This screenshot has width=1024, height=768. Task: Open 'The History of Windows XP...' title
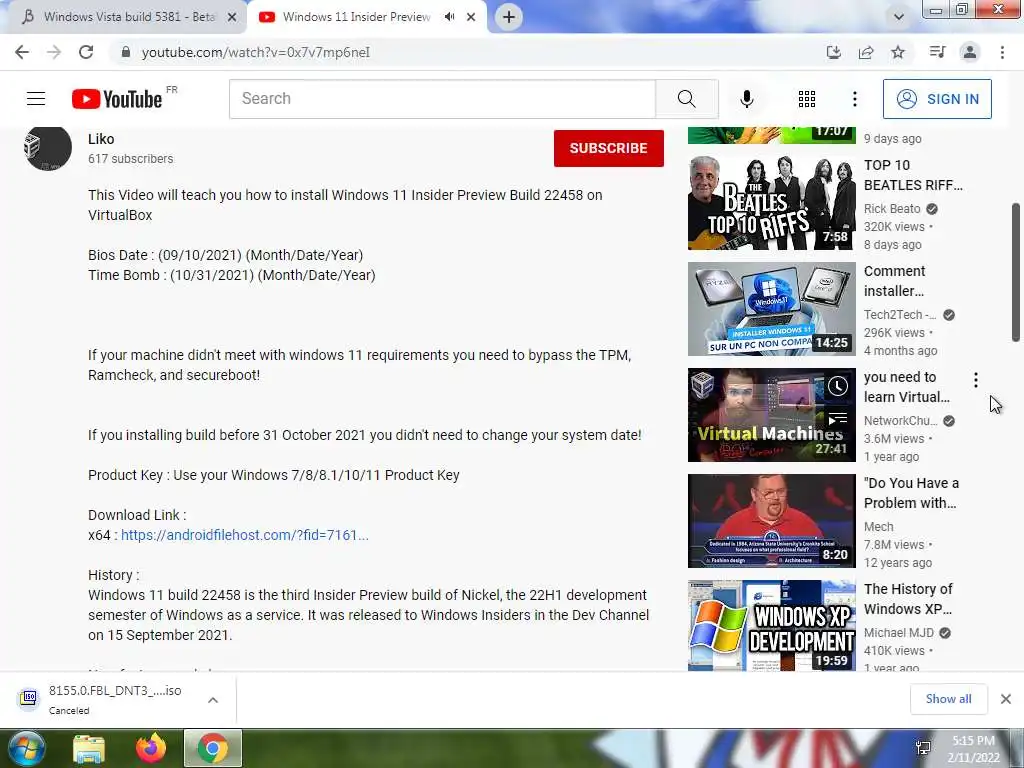coord(908,599)
